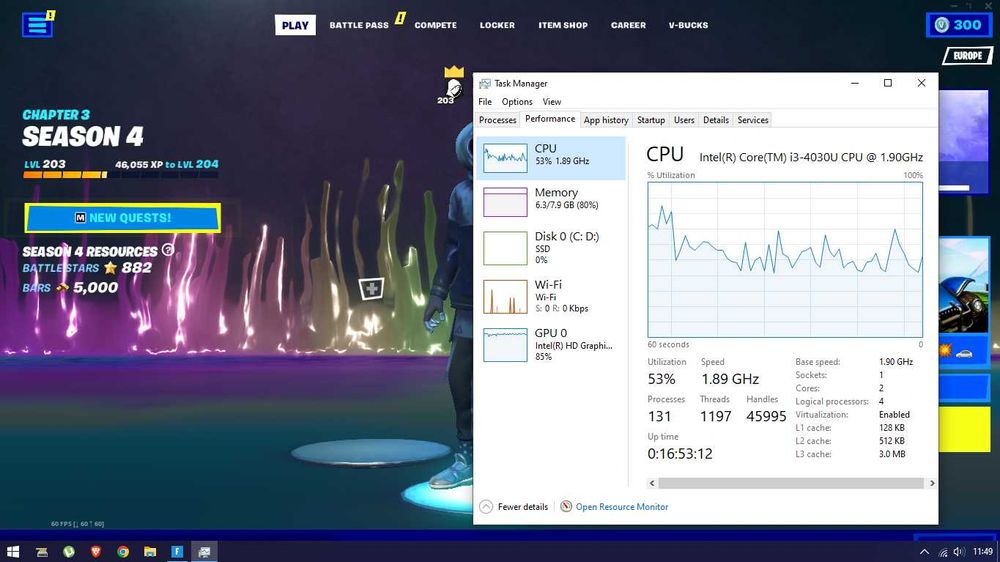Click the 11:49 taskbar clock
1000x562 pixels.
click(x=983, y=552)
